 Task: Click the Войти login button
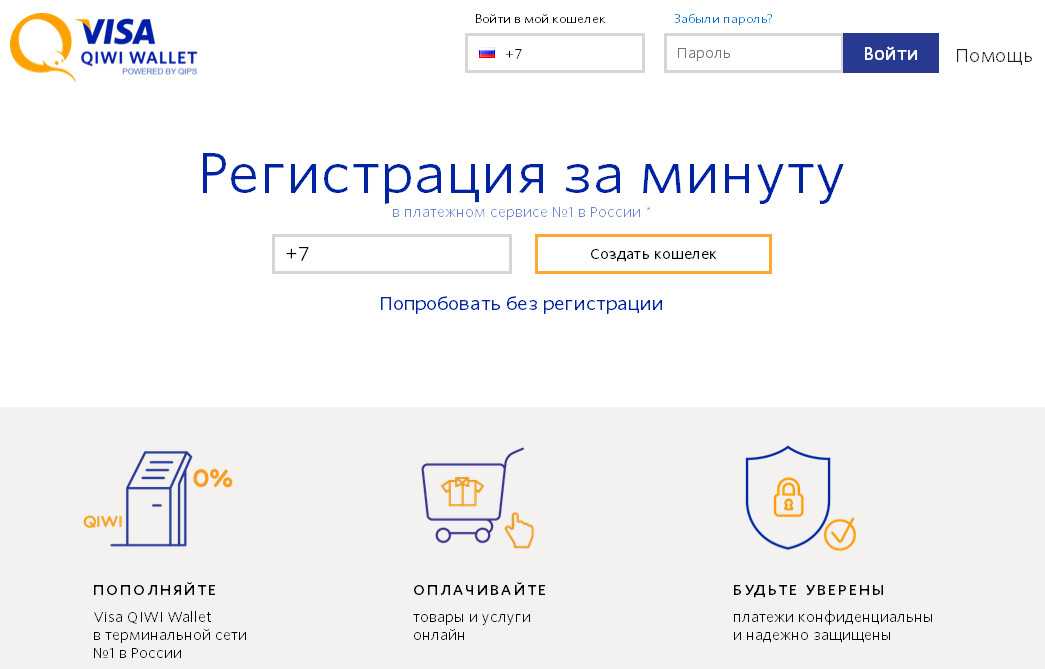click(x=890, y=53)
